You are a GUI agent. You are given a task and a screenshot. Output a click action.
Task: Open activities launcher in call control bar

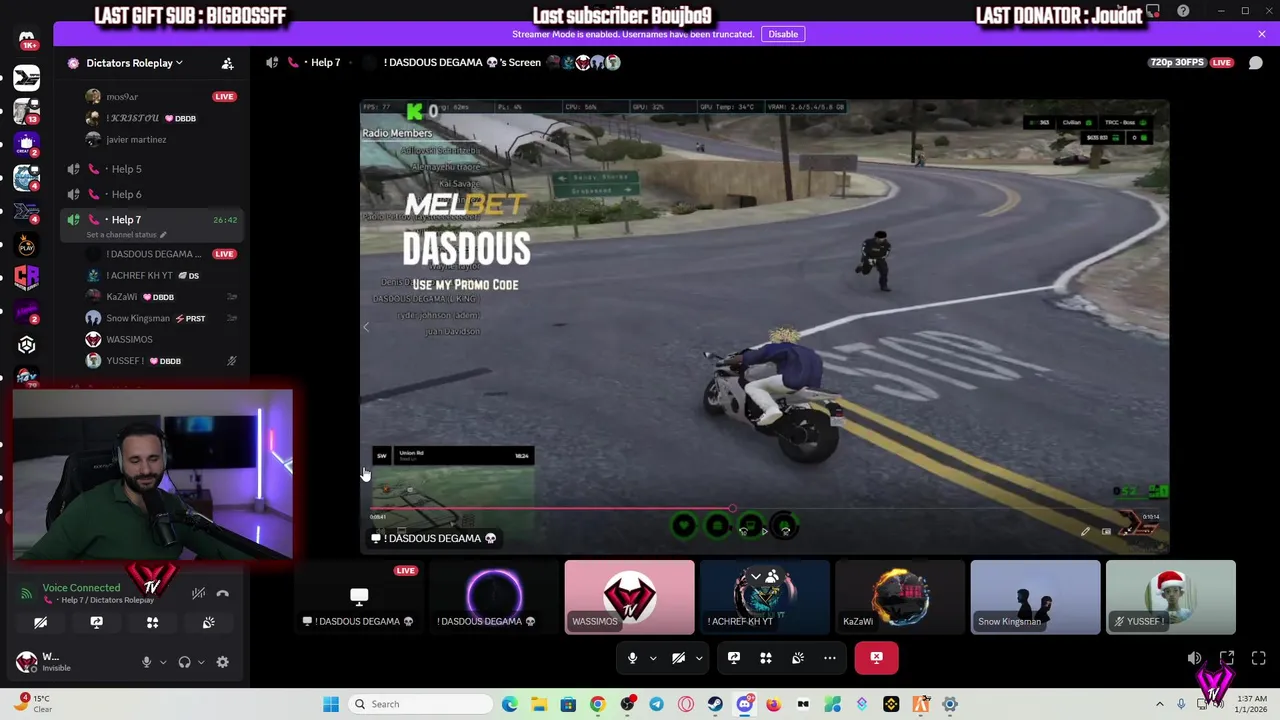point(766,657)
